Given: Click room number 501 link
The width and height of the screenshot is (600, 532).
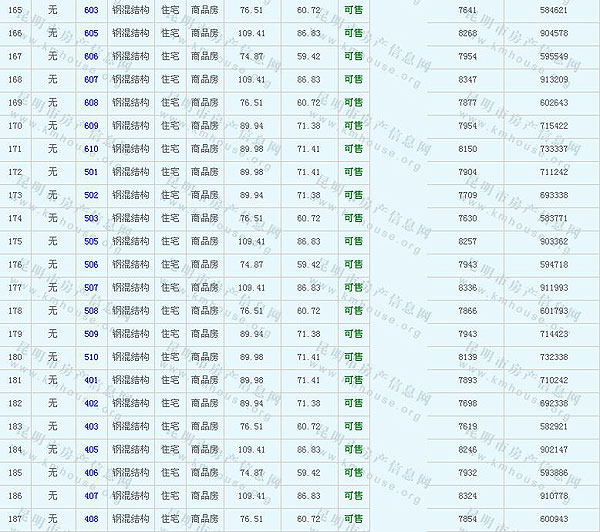Looking at the screenshot, I should (91, 172).
